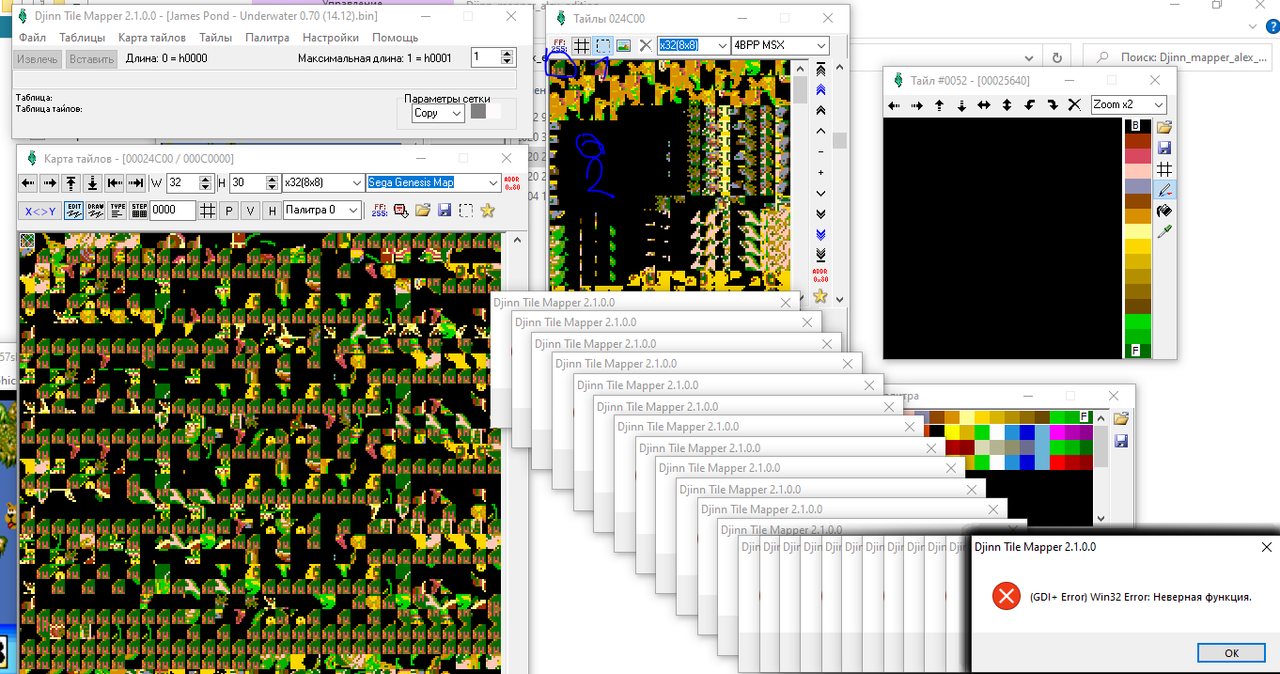This screenshot has width=1280, height=674.
Task: Jump to top arrow in Тайлы navigation
Action: 820,69
